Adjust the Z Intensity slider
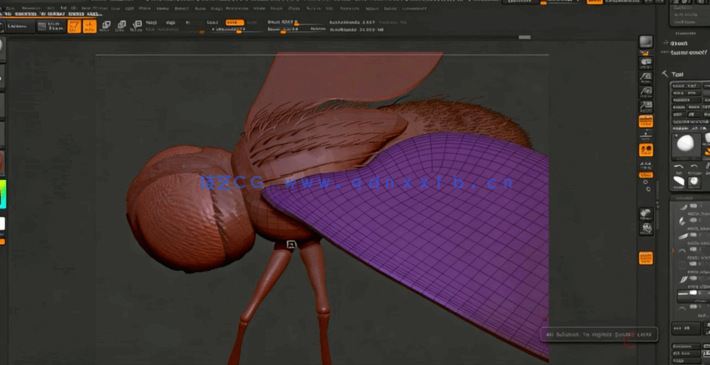 coord(238,30)
